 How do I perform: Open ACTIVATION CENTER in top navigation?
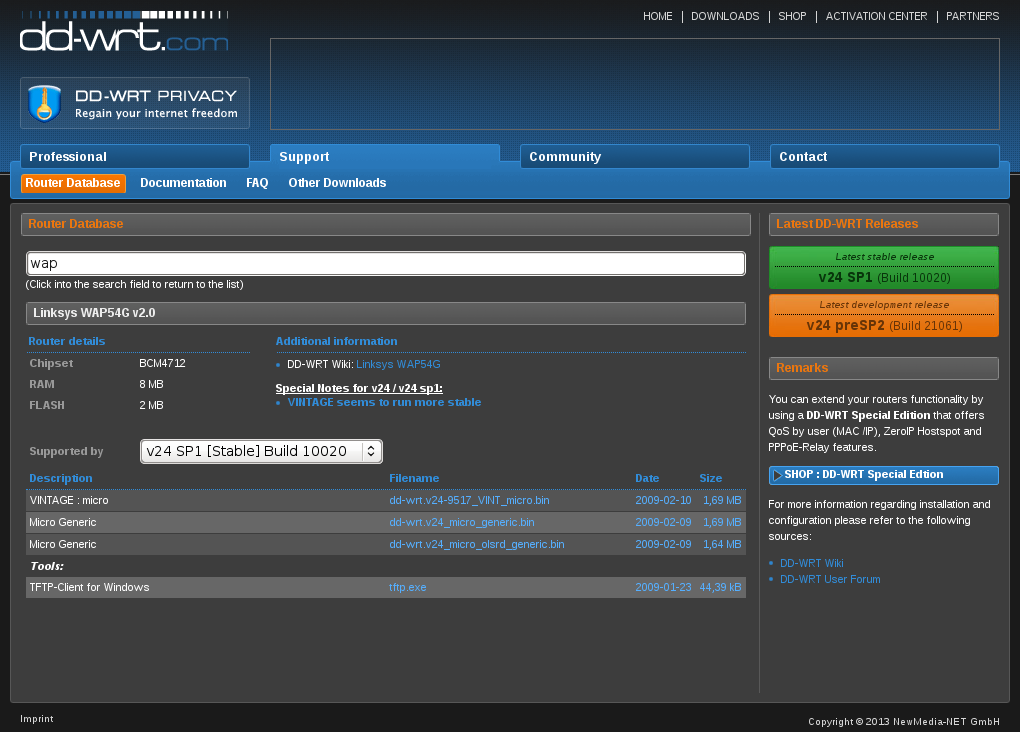876,16
